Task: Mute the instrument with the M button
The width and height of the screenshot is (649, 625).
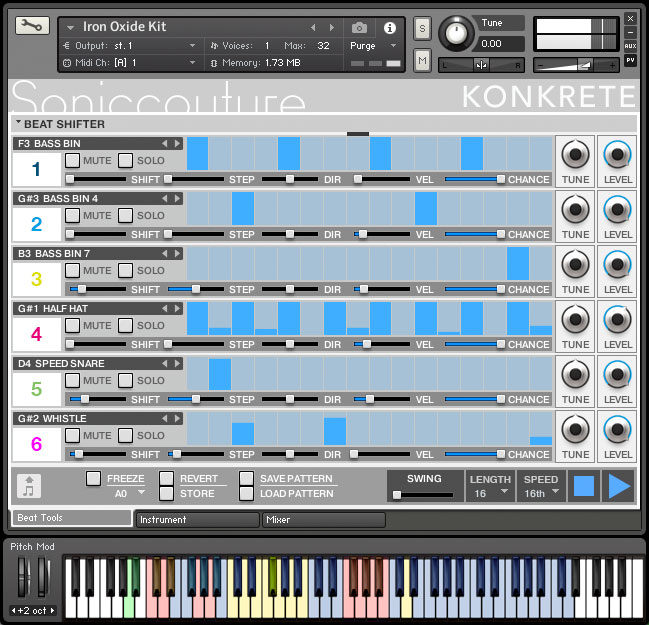Action: click(422, 60)
